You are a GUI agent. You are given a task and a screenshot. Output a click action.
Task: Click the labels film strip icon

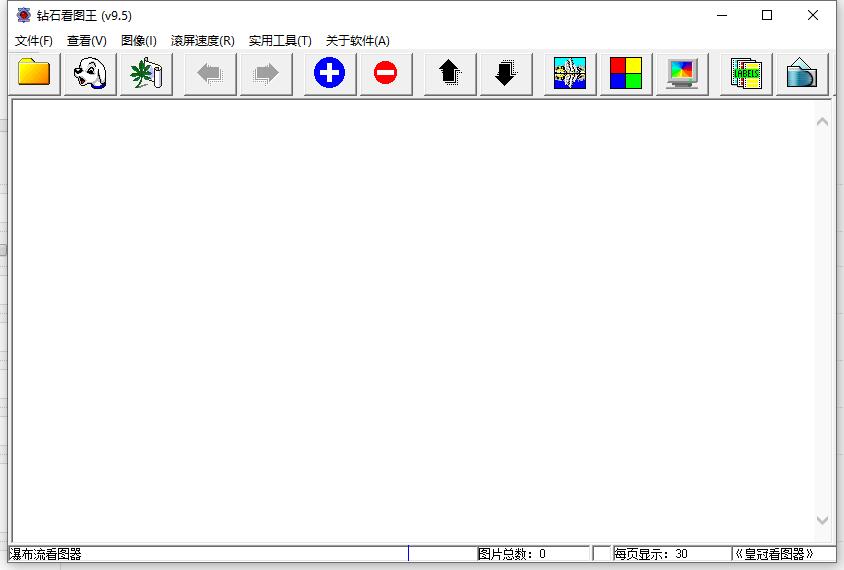[x=746, y=74]
